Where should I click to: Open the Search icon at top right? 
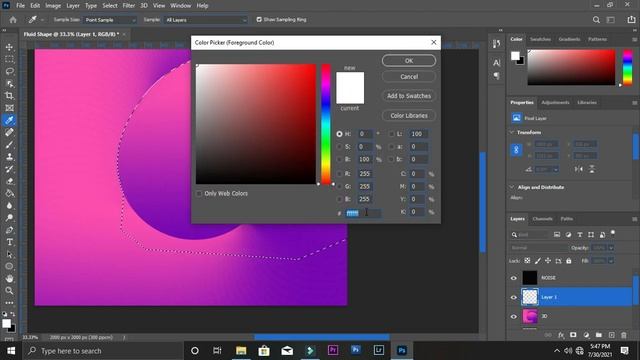(x=596, y=20)
